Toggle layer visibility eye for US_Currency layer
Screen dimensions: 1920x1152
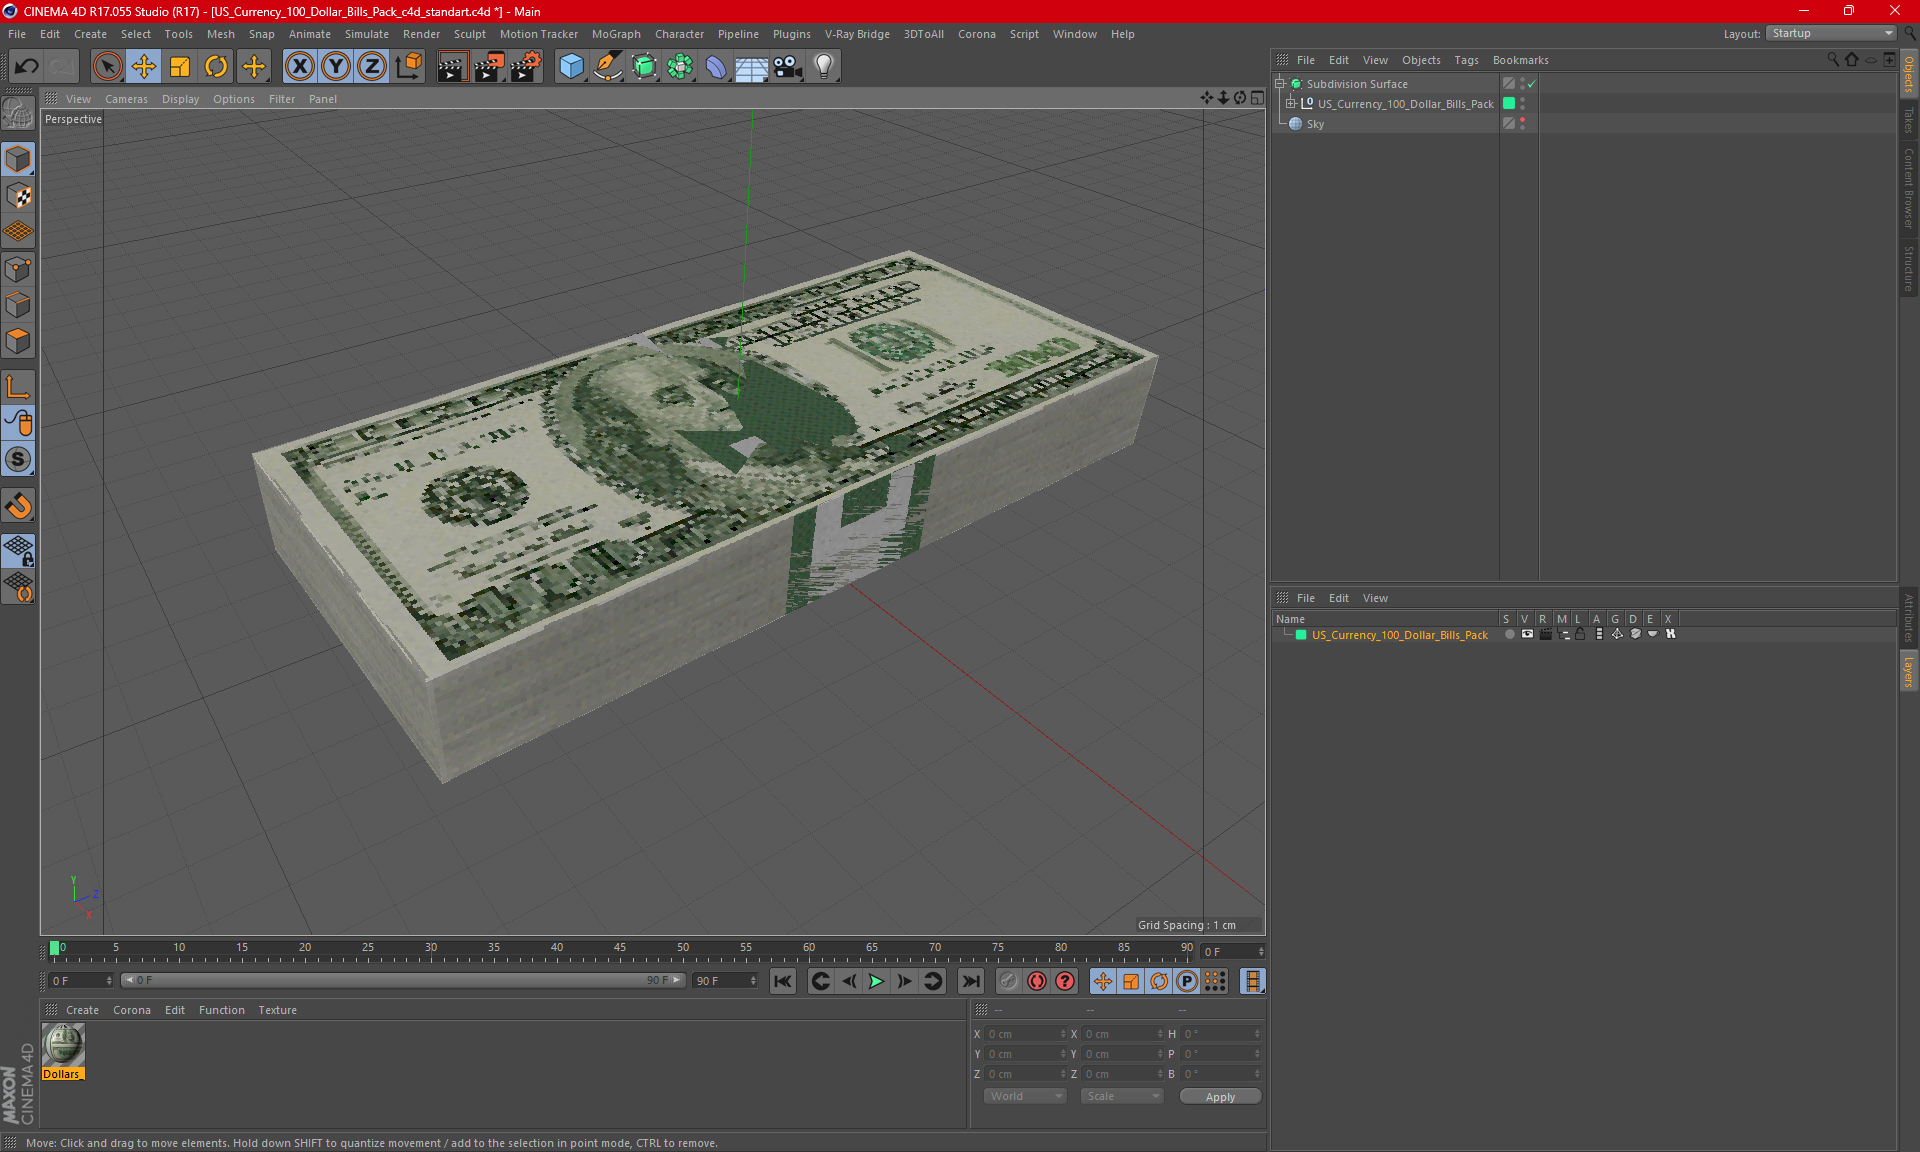(x=1527, y=634)
